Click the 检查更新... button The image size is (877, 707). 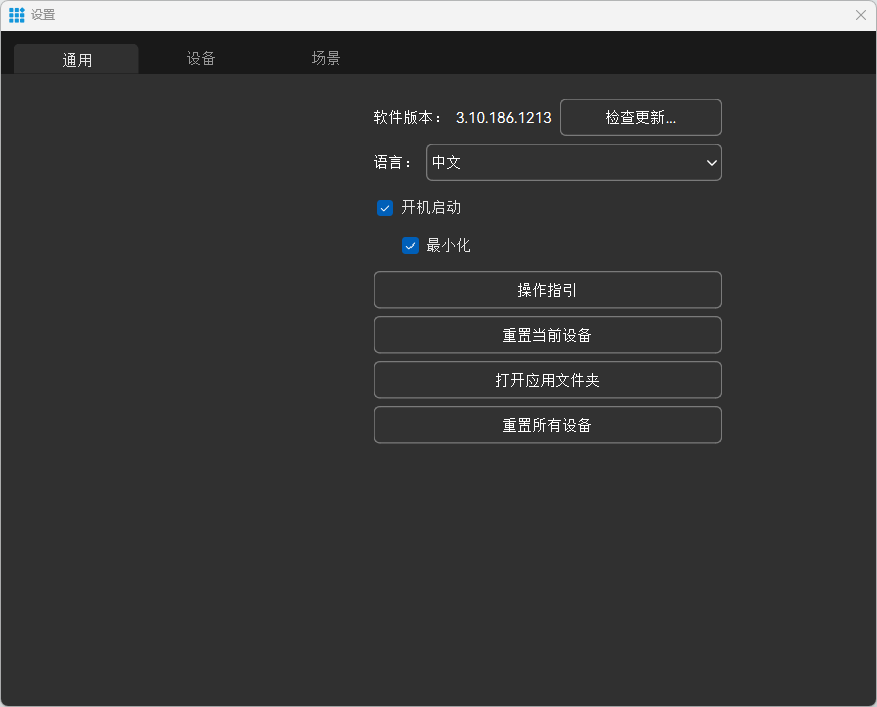(x=640, y=117)
